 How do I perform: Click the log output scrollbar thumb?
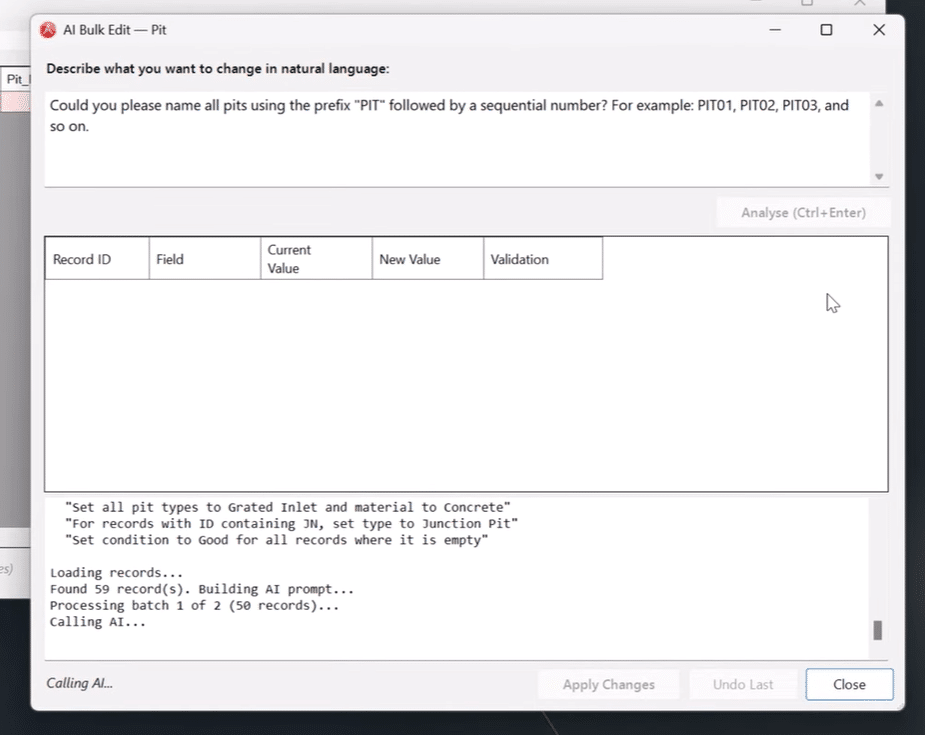click(878, 630)
